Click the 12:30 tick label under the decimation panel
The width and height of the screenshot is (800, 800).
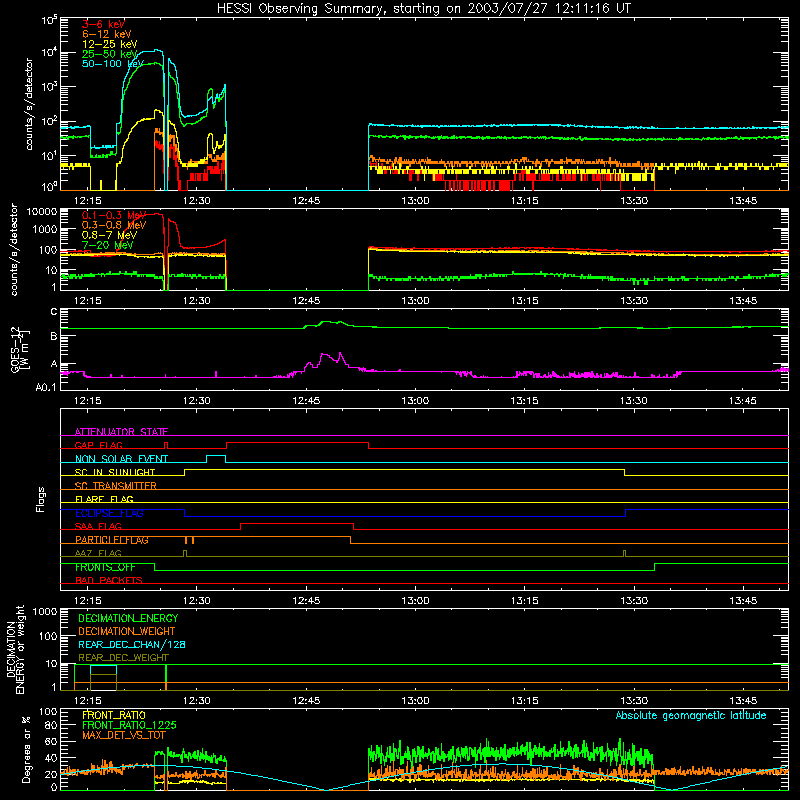[197, 701]
